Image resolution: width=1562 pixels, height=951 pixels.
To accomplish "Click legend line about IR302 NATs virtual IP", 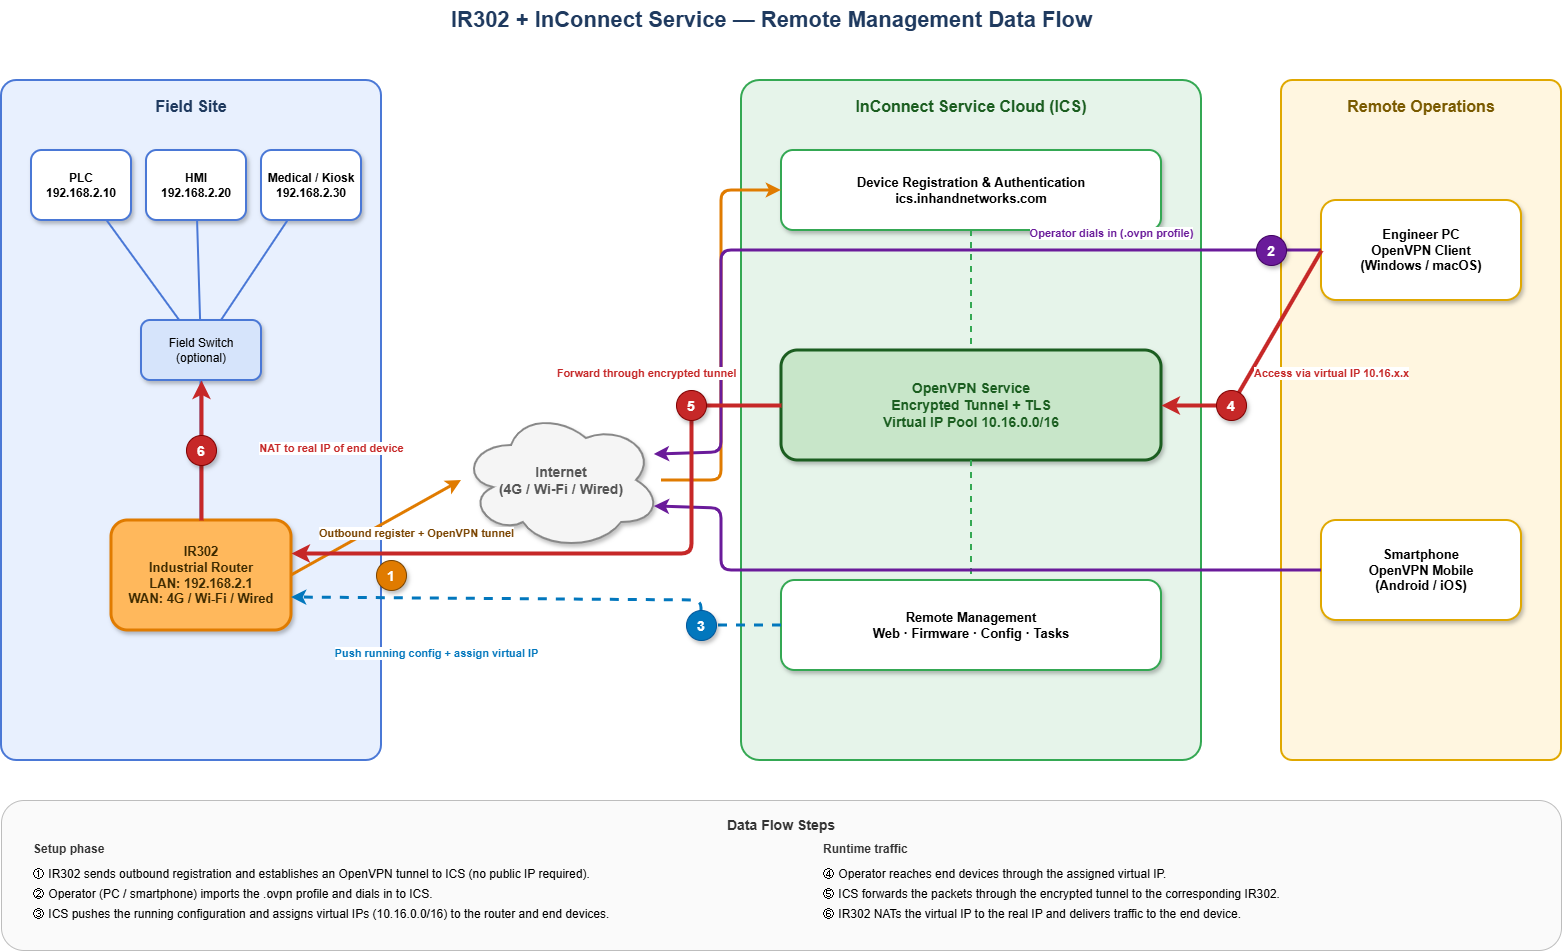I will coord(1032,914).
